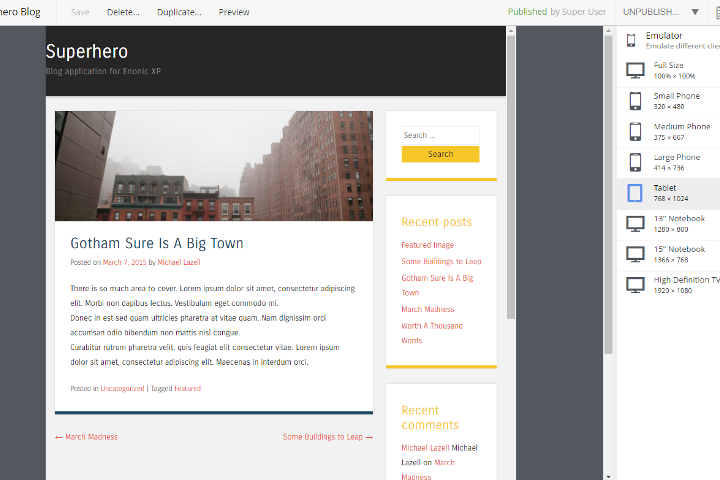Screen dimensions: 720x480
Task: Select the Full Size 100% × 100% option
Action: (669, 71)
